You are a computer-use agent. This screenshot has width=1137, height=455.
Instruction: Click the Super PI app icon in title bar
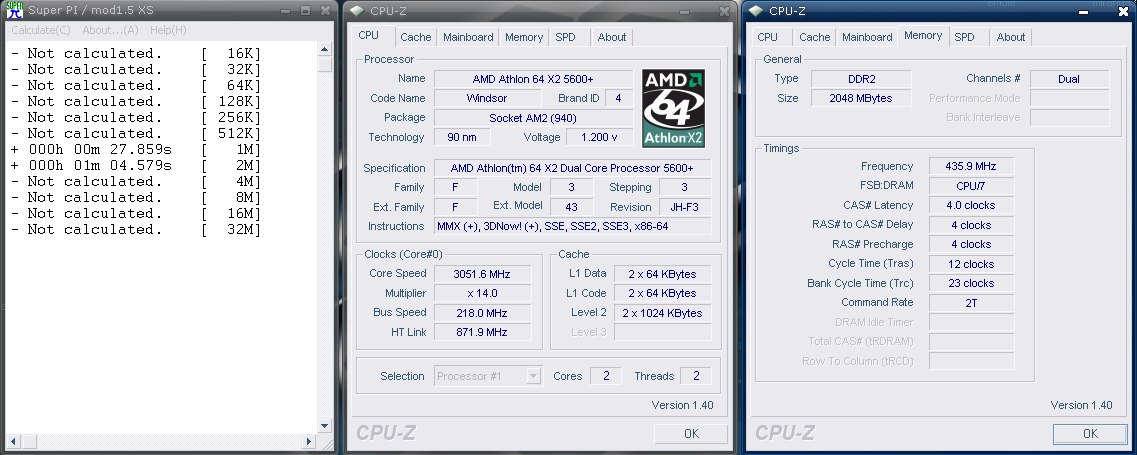pos(15,10)
